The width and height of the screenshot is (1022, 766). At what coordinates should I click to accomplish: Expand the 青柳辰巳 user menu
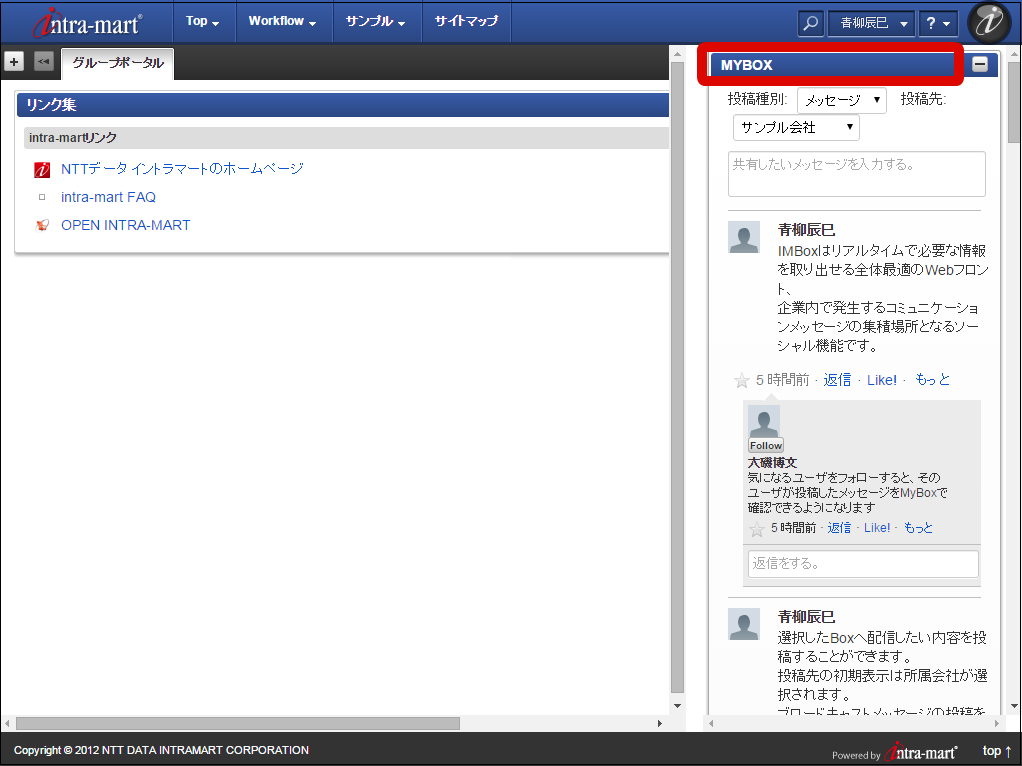(871, 23)
